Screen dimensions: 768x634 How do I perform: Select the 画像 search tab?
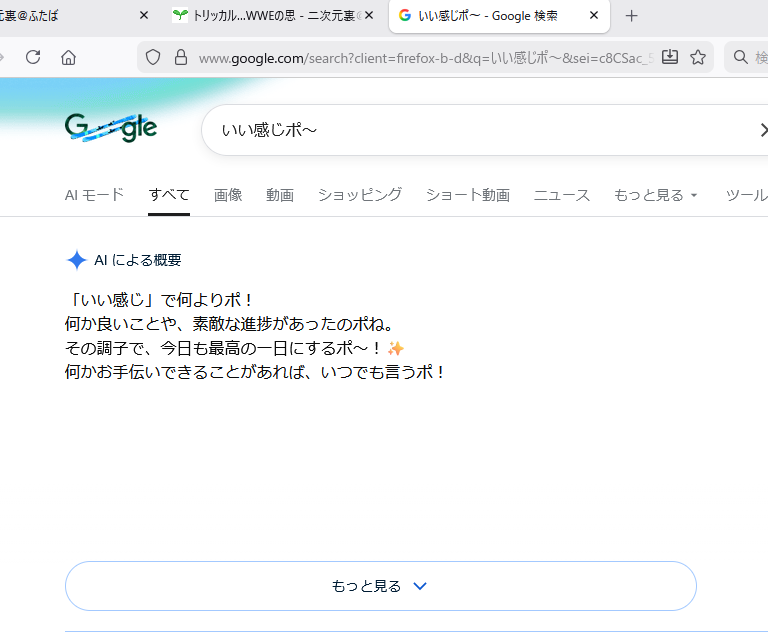(x=228, y=195)
